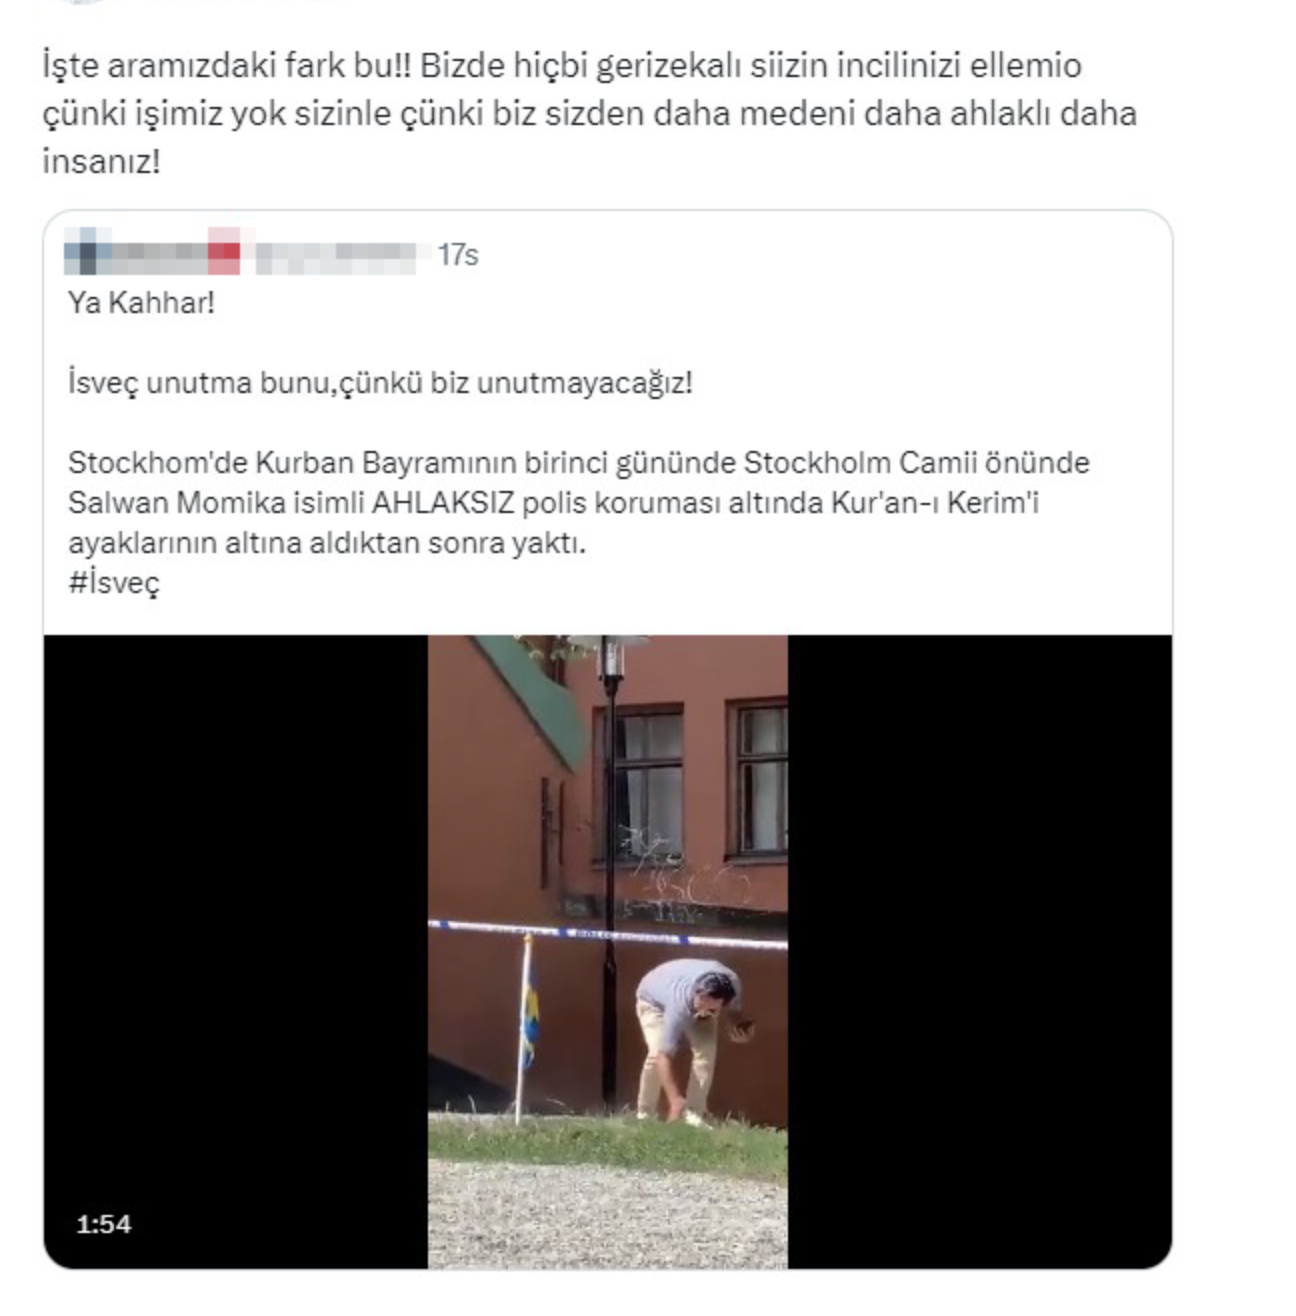Open quoted tweet paragraph mentioning Salwan Momika

(578, 503)
